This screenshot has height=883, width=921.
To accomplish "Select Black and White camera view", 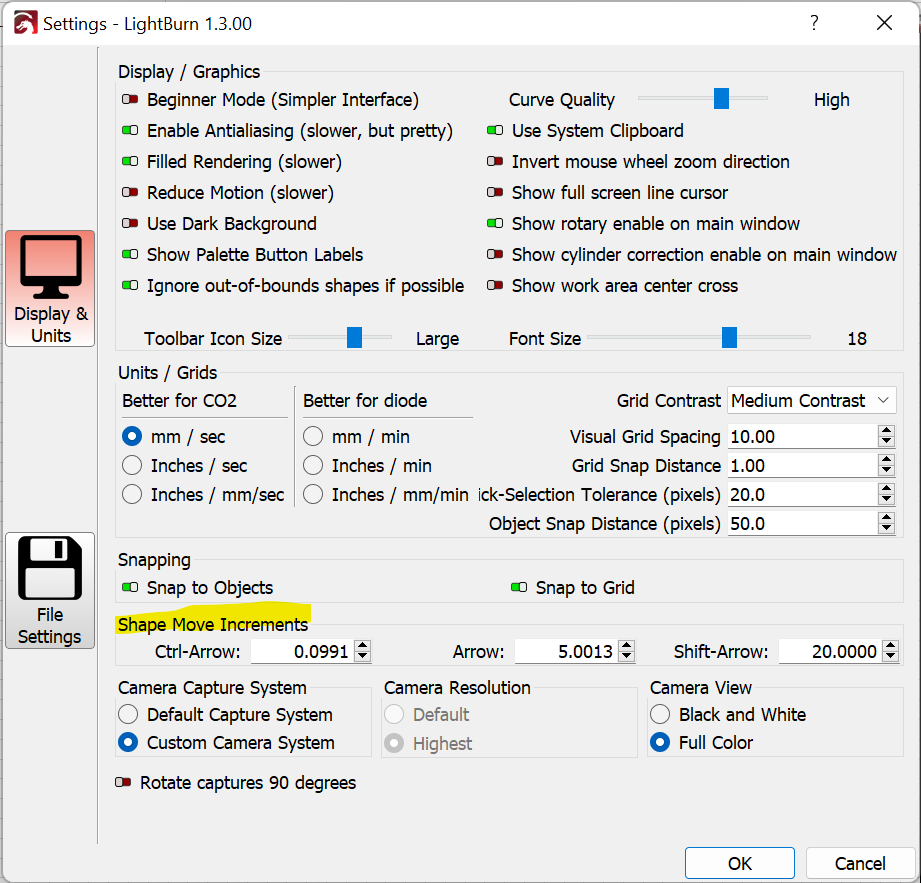I will (x=660, y=714).
